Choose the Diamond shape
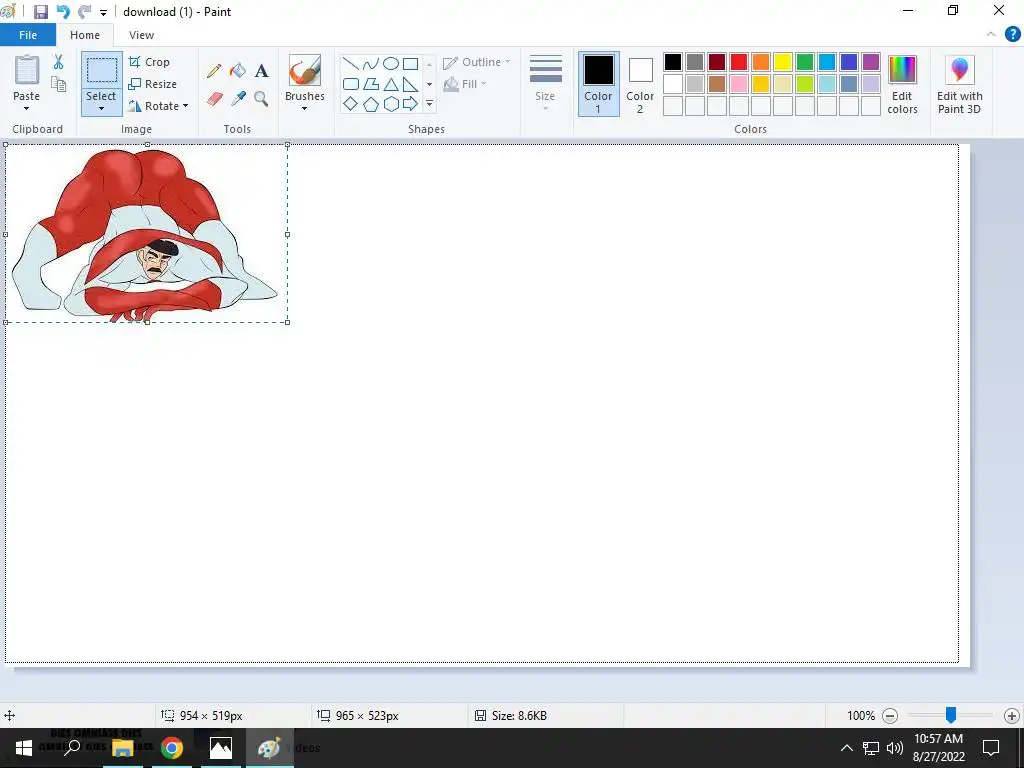The width and height of the screenshot is (1024, 768). pos(351,104)
